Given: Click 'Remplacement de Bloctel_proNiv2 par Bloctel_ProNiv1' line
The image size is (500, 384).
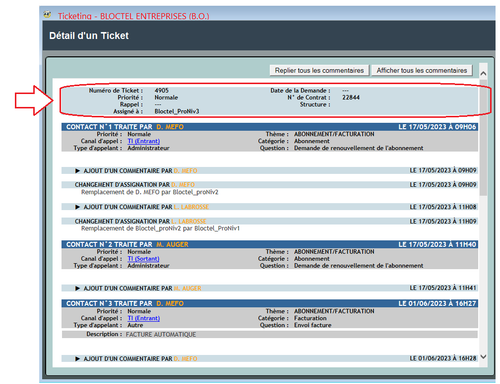Looking at the screenshot, I should [160, 228].
